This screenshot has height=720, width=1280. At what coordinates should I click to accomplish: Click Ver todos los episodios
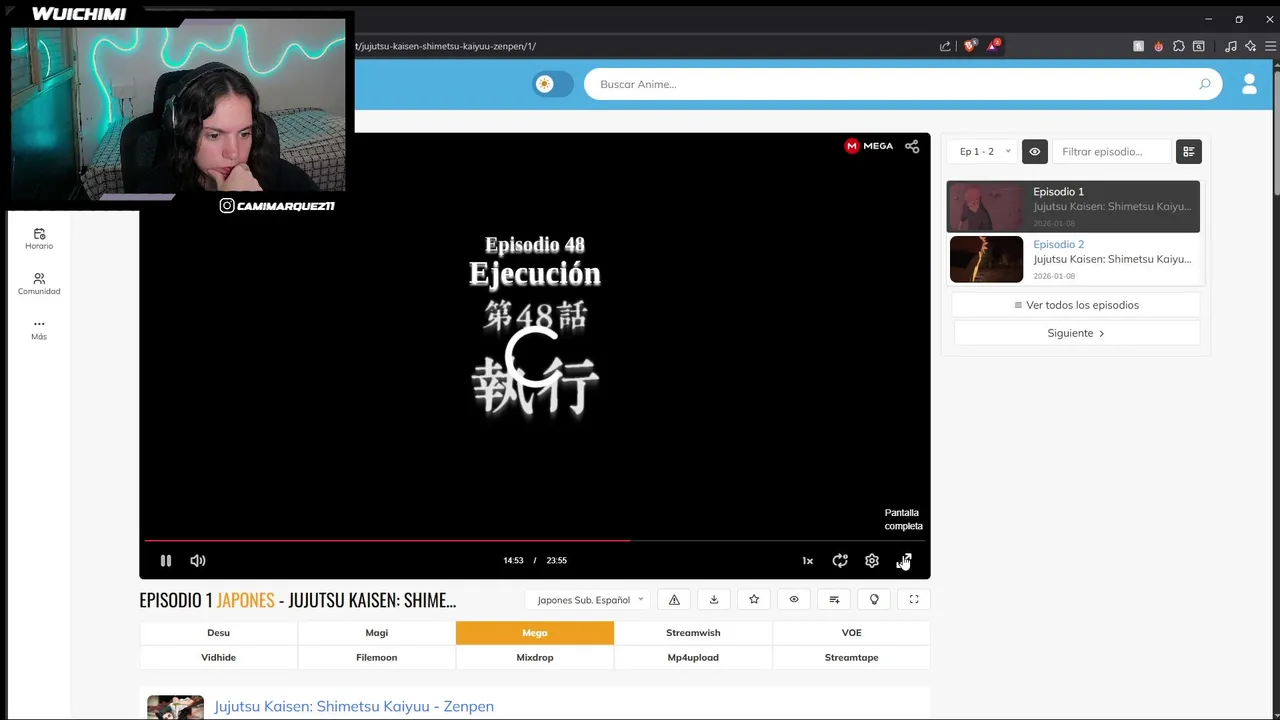point(1076,305)
